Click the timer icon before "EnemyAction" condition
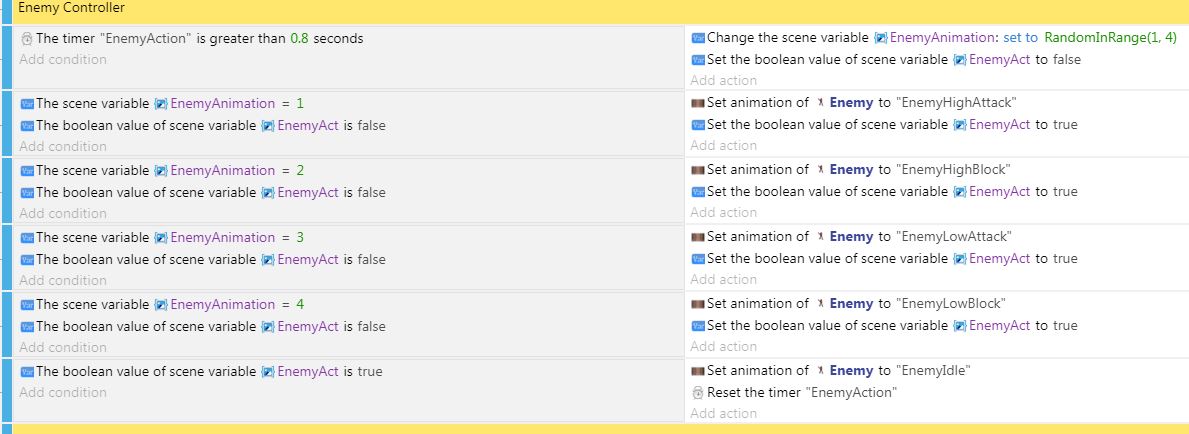Viewport: 1189px width, 434px height. (27, 39)
